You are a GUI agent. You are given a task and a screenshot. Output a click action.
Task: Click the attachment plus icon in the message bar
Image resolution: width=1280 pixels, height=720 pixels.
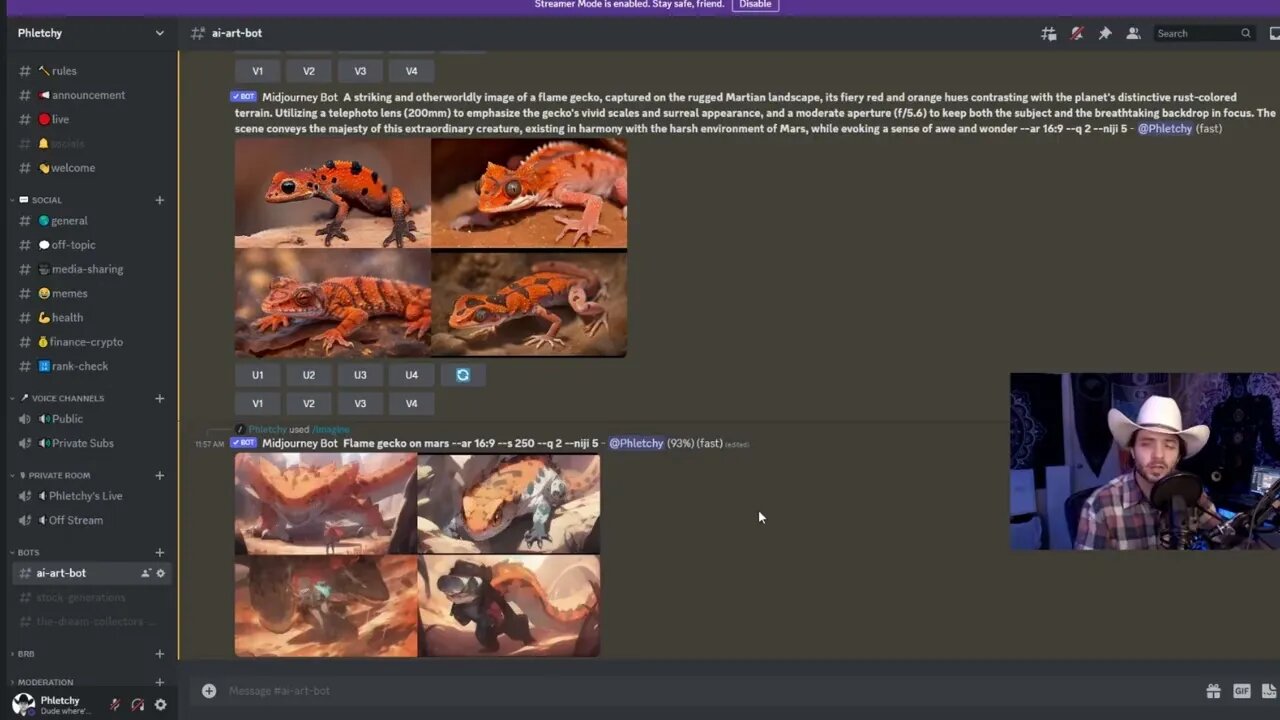209,690
